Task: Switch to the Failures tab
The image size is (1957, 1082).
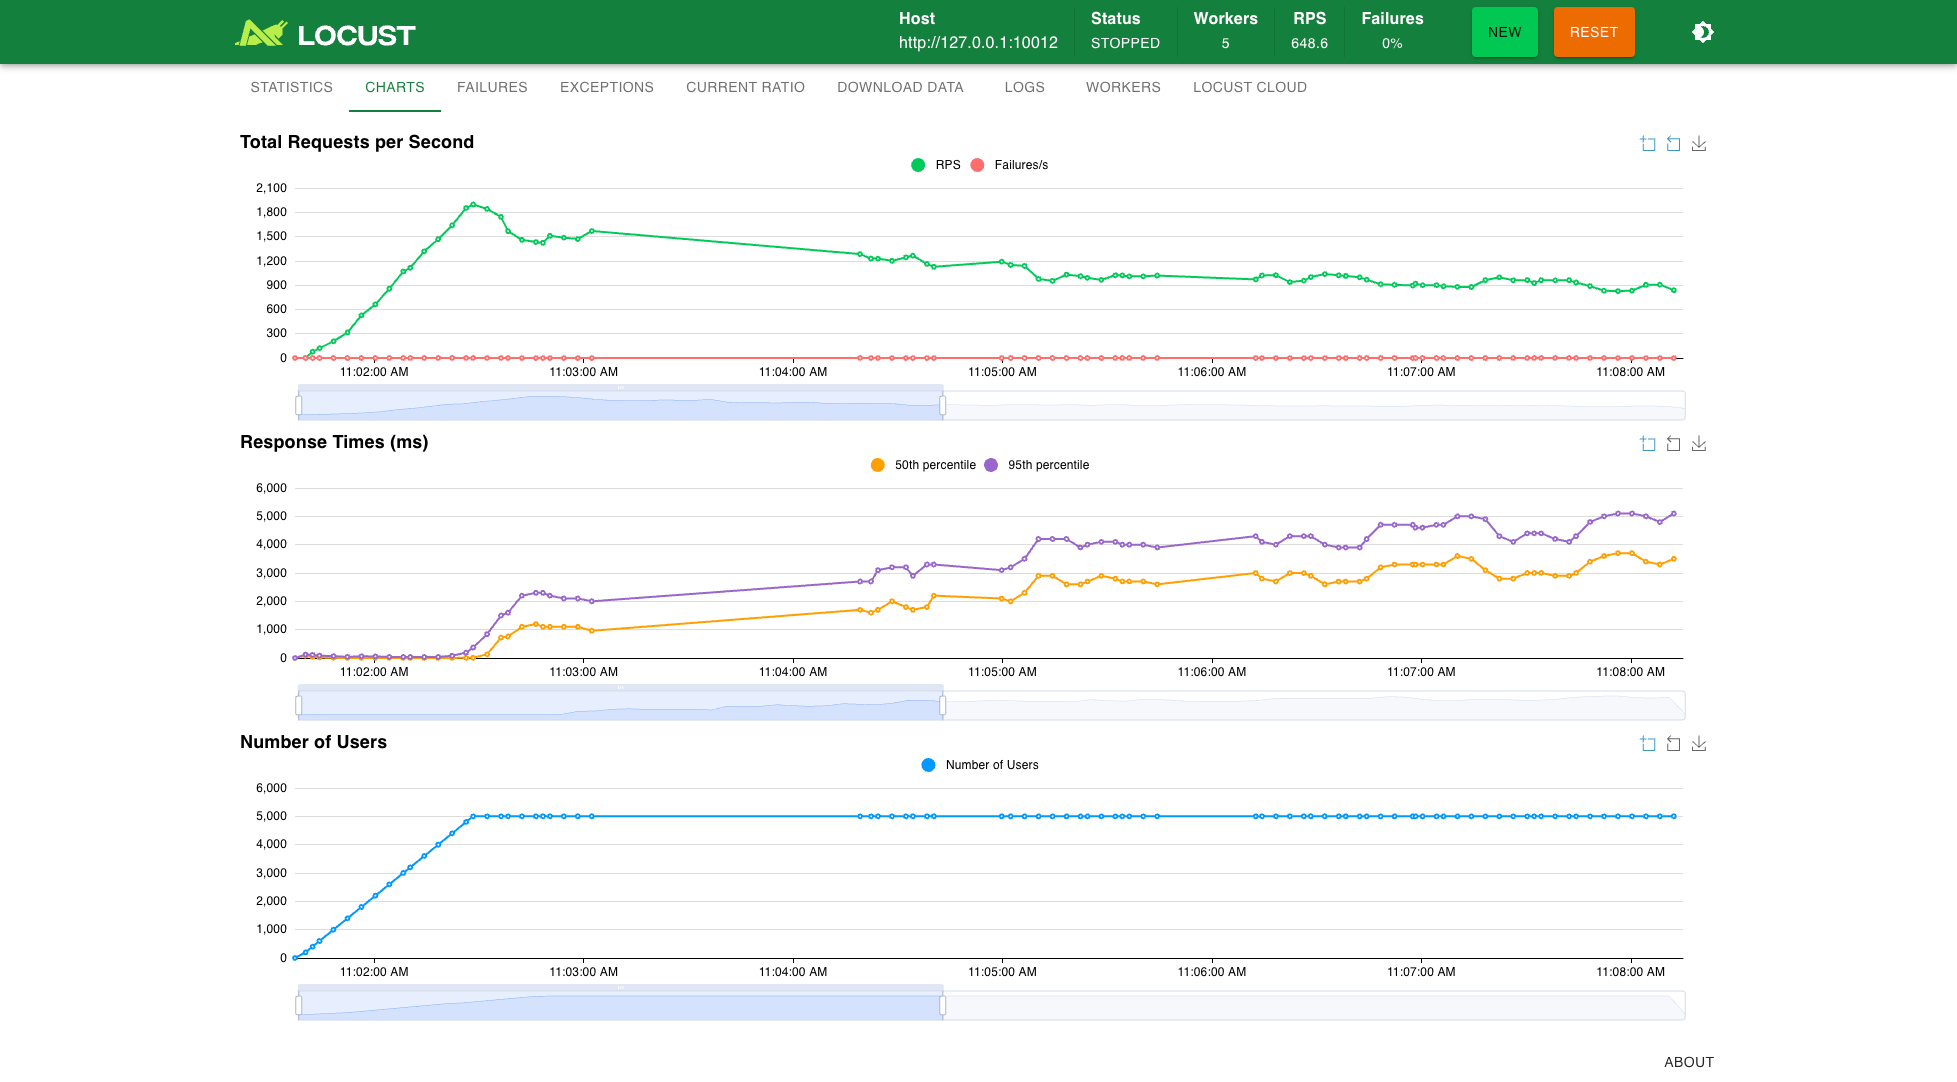Action: click(x=492, y=87)
